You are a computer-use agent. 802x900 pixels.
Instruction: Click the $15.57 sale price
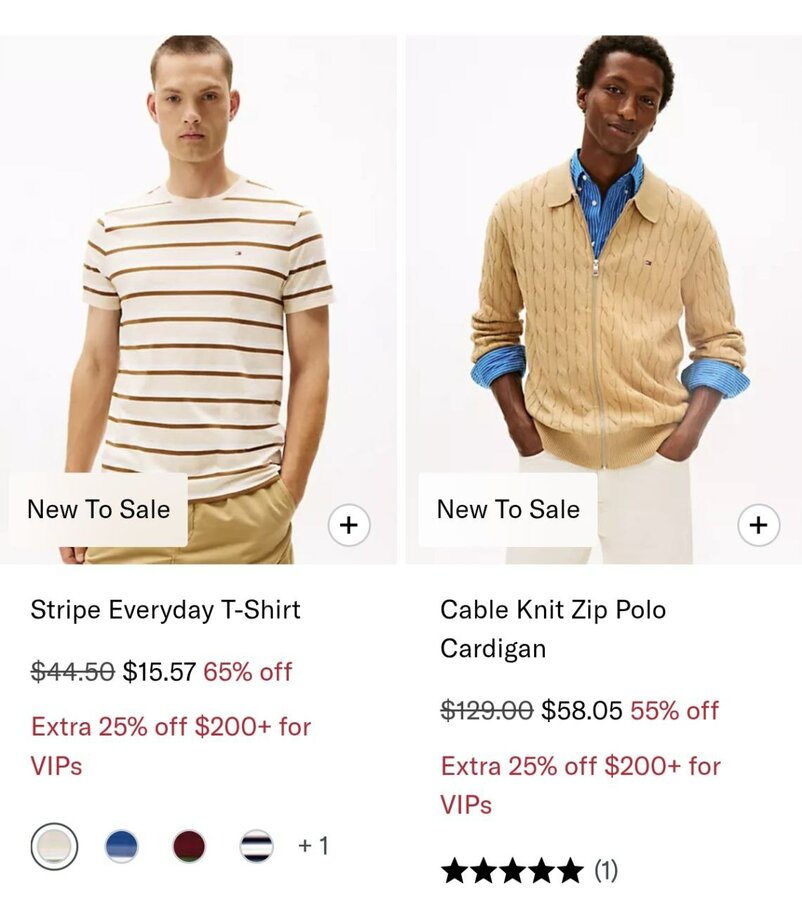[x=159, y=672]
